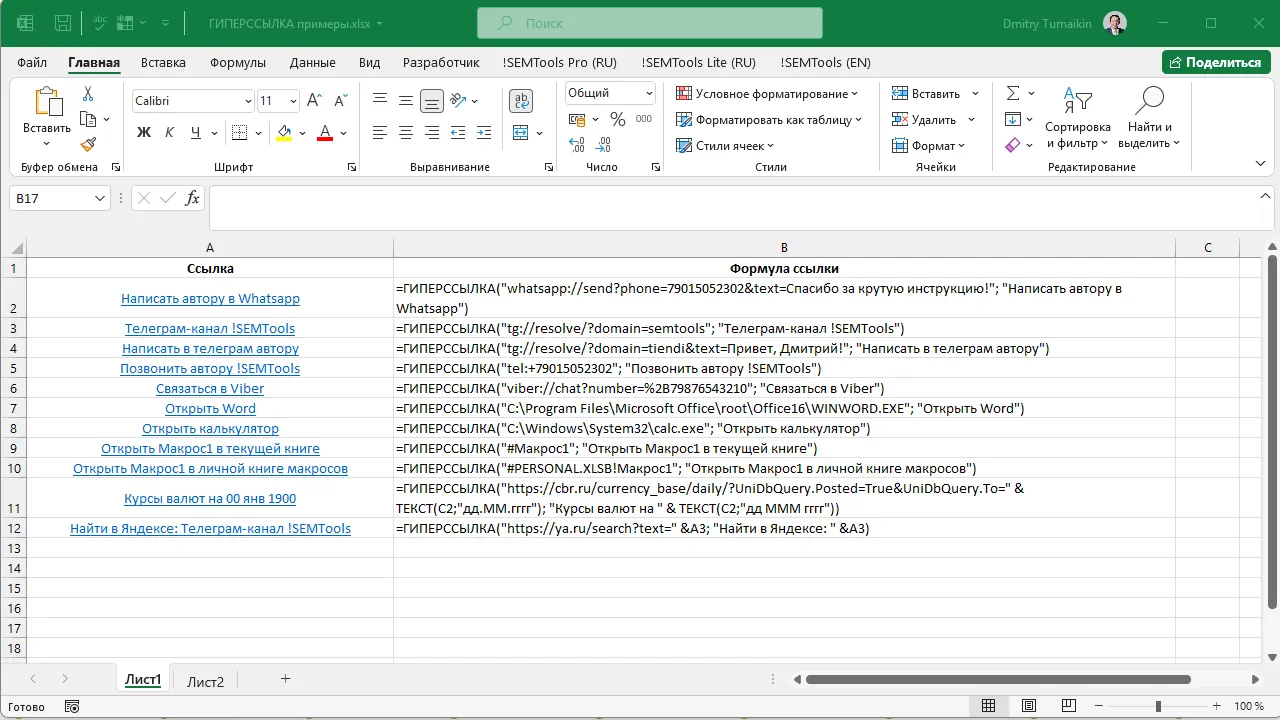Toggle center horizontal align button
The height and width of the screenshot is (720, 1280).
pyautogui.click(x=406, y=132)
